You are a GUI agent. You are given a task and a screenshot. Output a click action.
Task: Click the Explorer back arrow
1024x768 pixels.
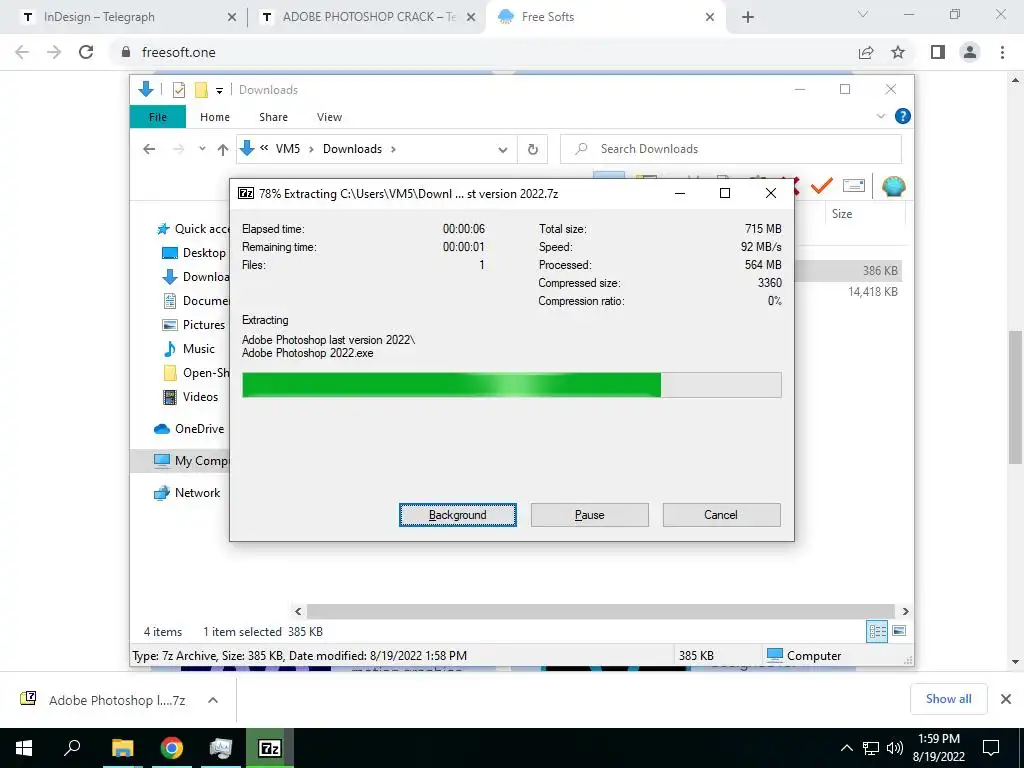(x=149, y=149)
